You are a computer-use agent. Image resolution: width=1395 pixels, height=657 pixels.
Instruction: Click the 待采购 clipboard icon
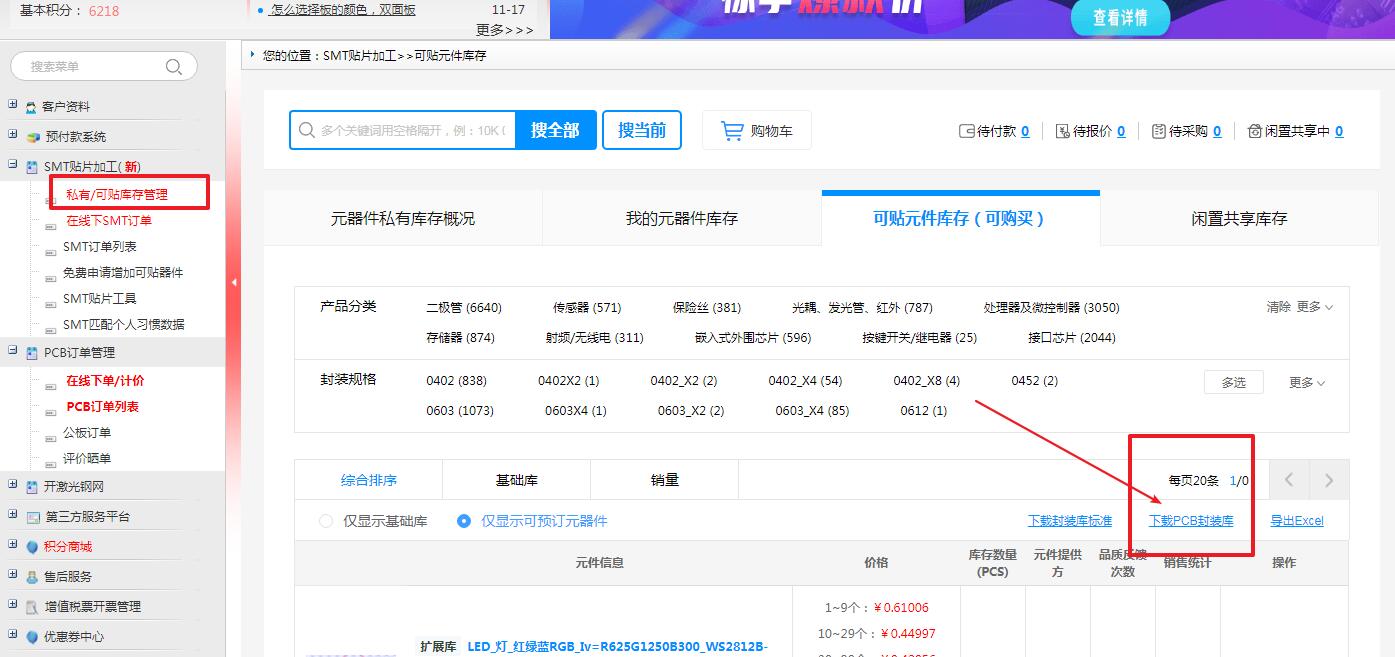(x=1159, y=131)
